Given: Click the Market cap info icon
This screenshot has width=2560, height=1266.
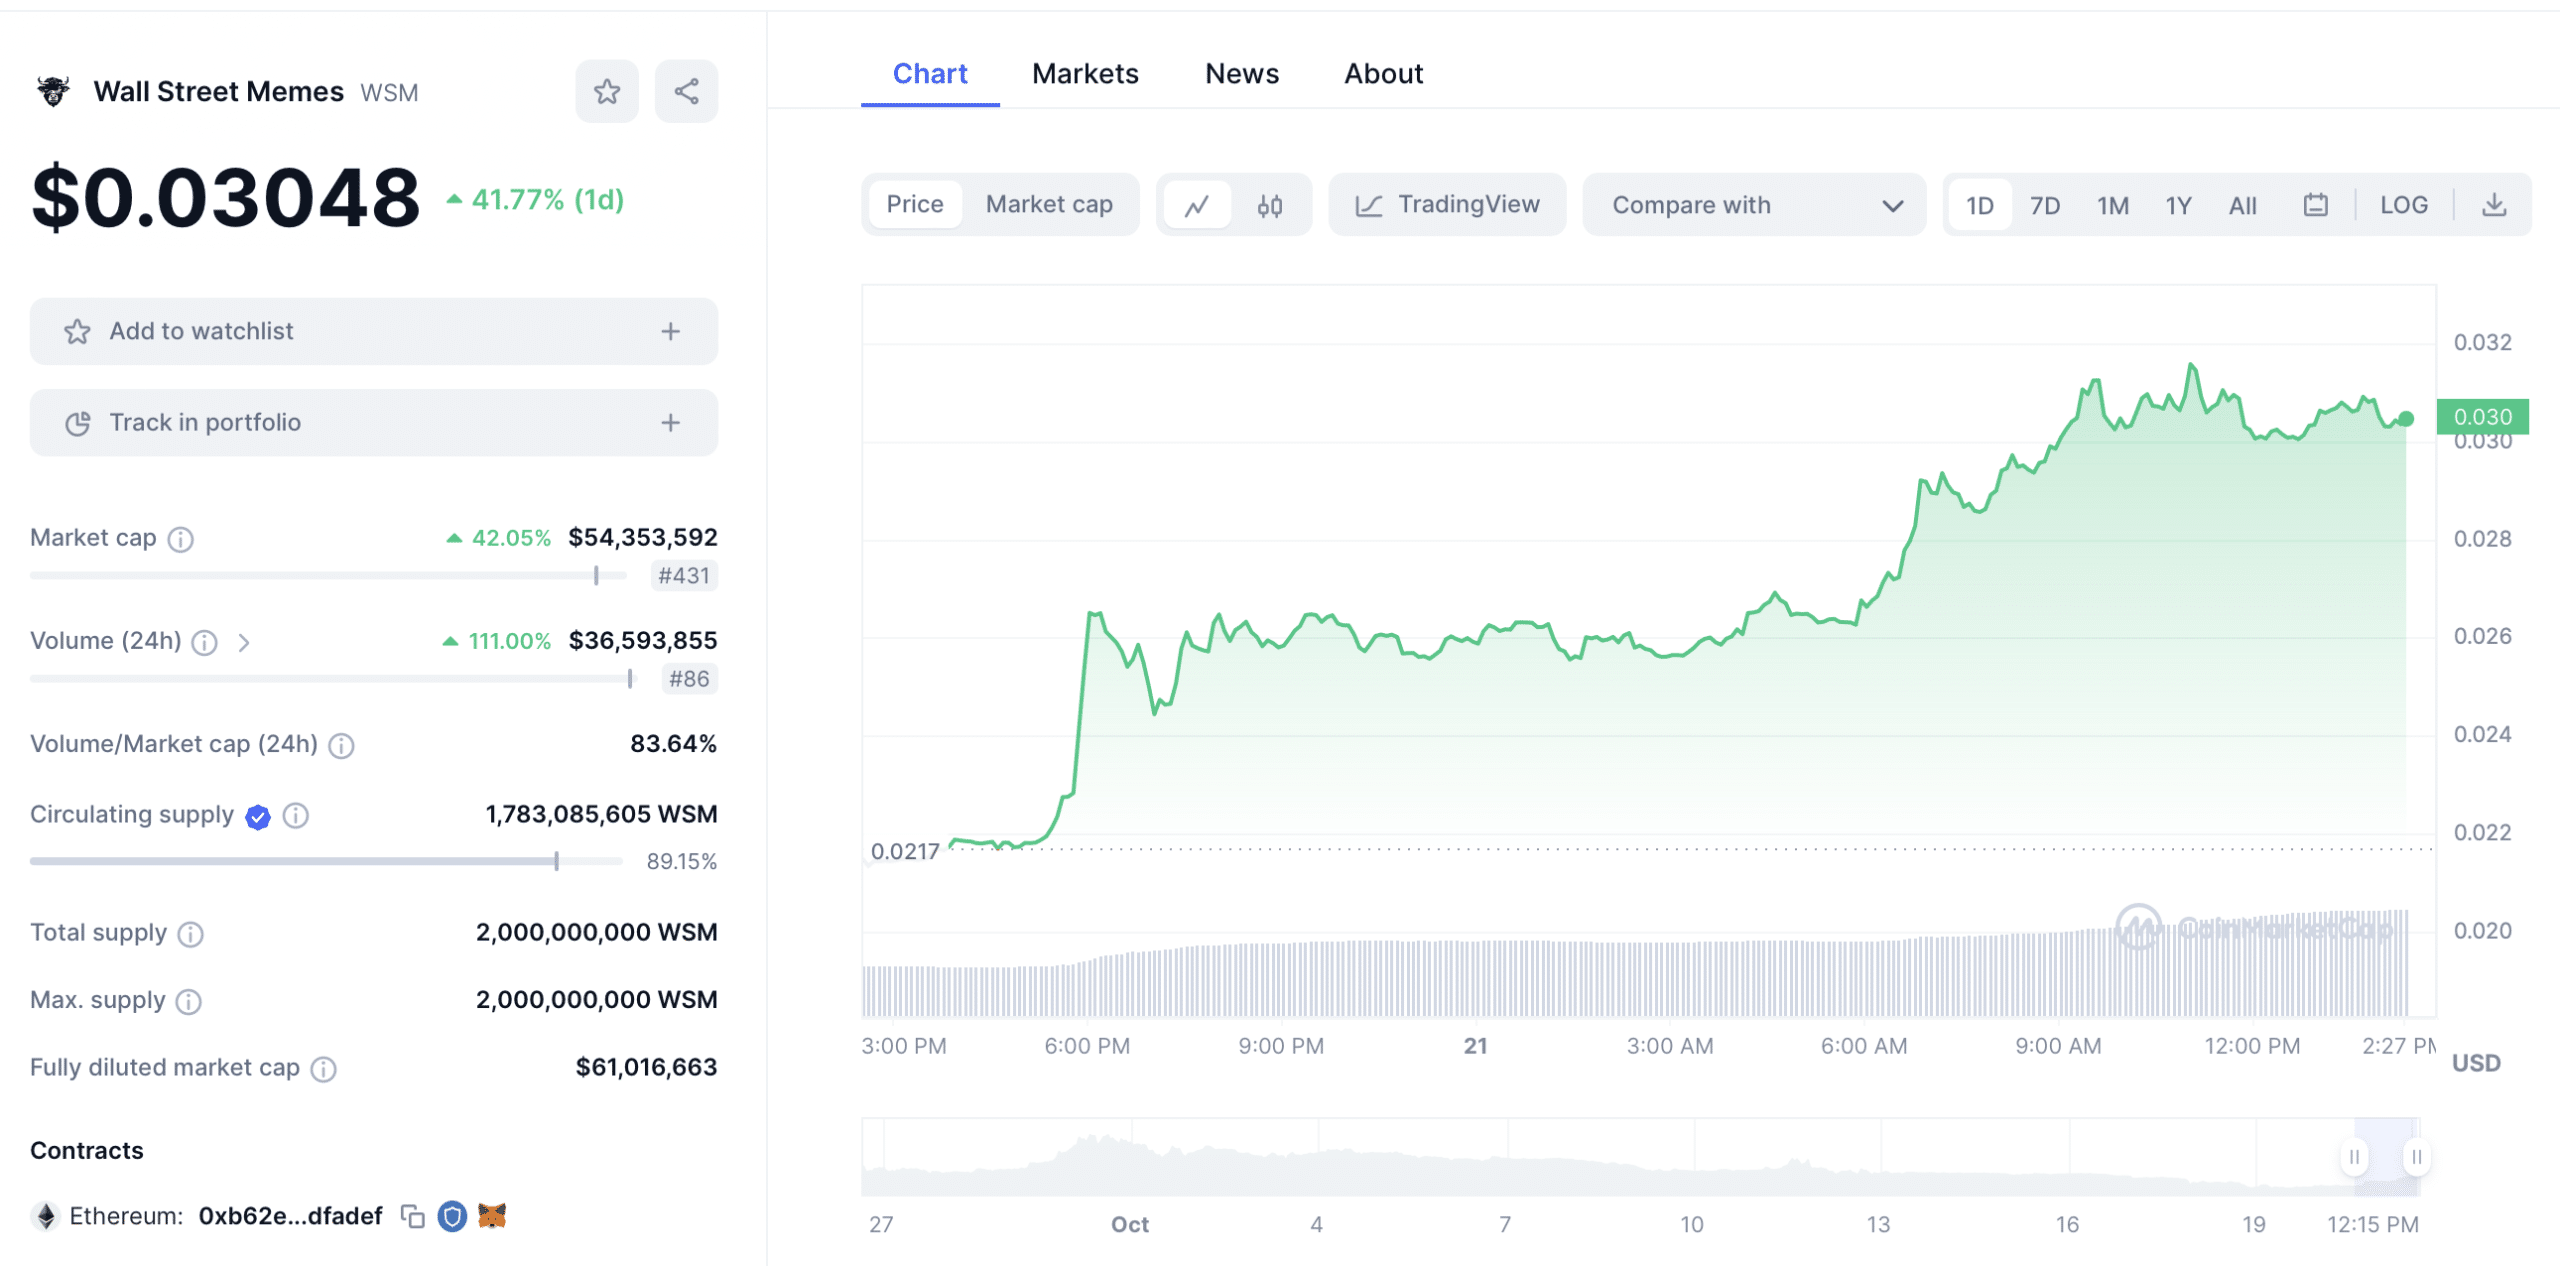Looking at the screenshot, I should pyautogui.click(x=180, y=539).
